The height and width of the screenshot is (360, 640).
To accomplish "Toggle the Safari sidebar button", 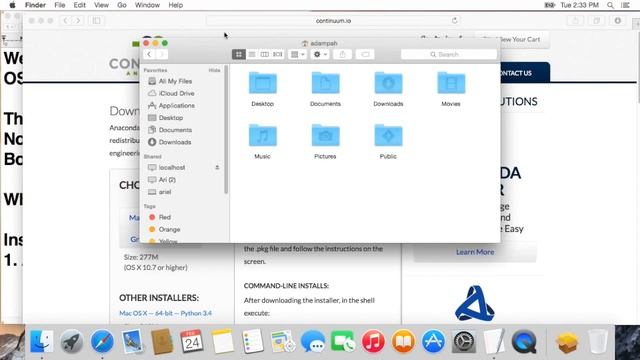I will click(x=96, y=20).
